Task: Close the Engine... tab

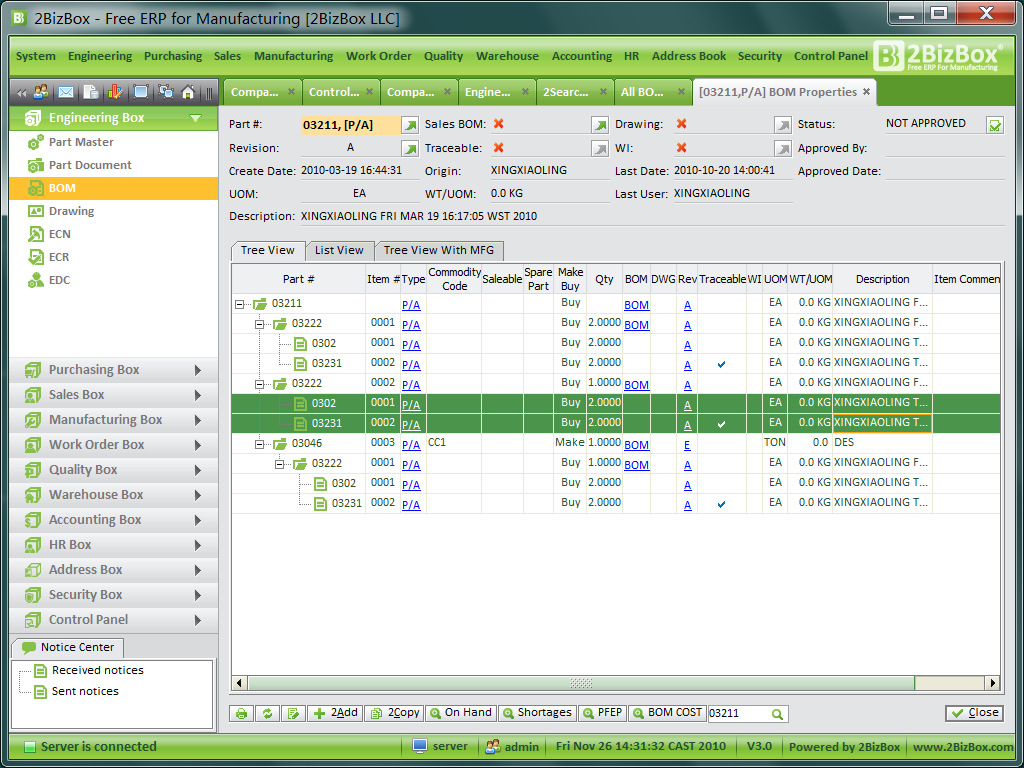Action: (525, 92)
